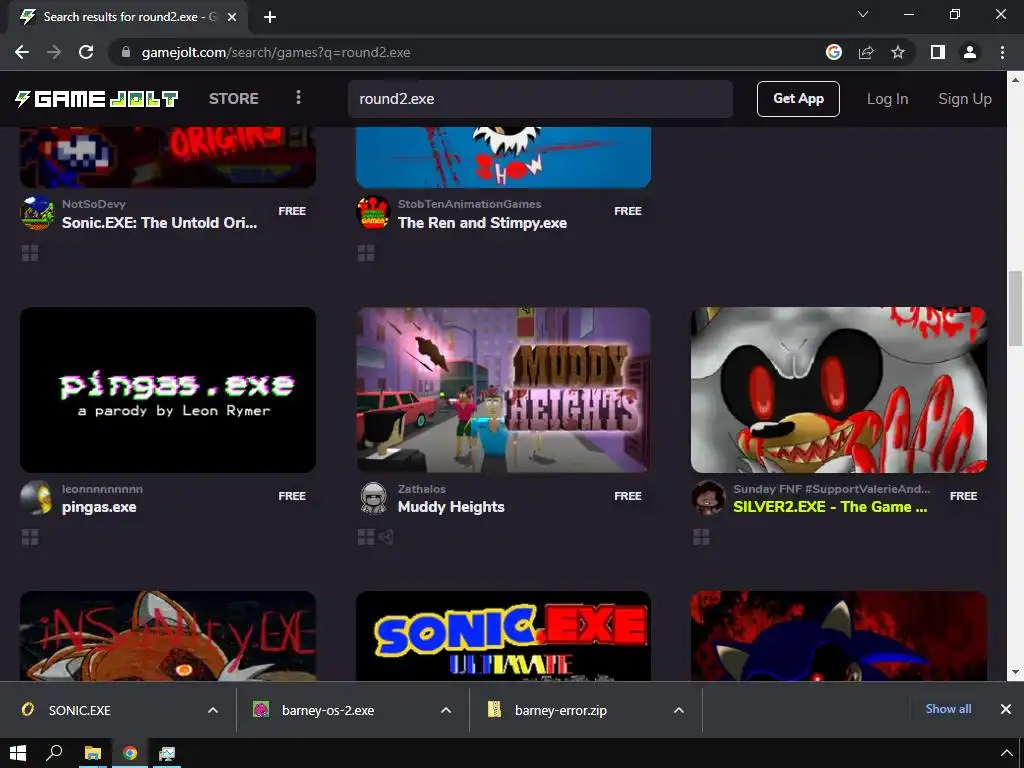This screenshot has width=1024, height=768.
Task: Reload the page
Action: [x=86, y=52]
